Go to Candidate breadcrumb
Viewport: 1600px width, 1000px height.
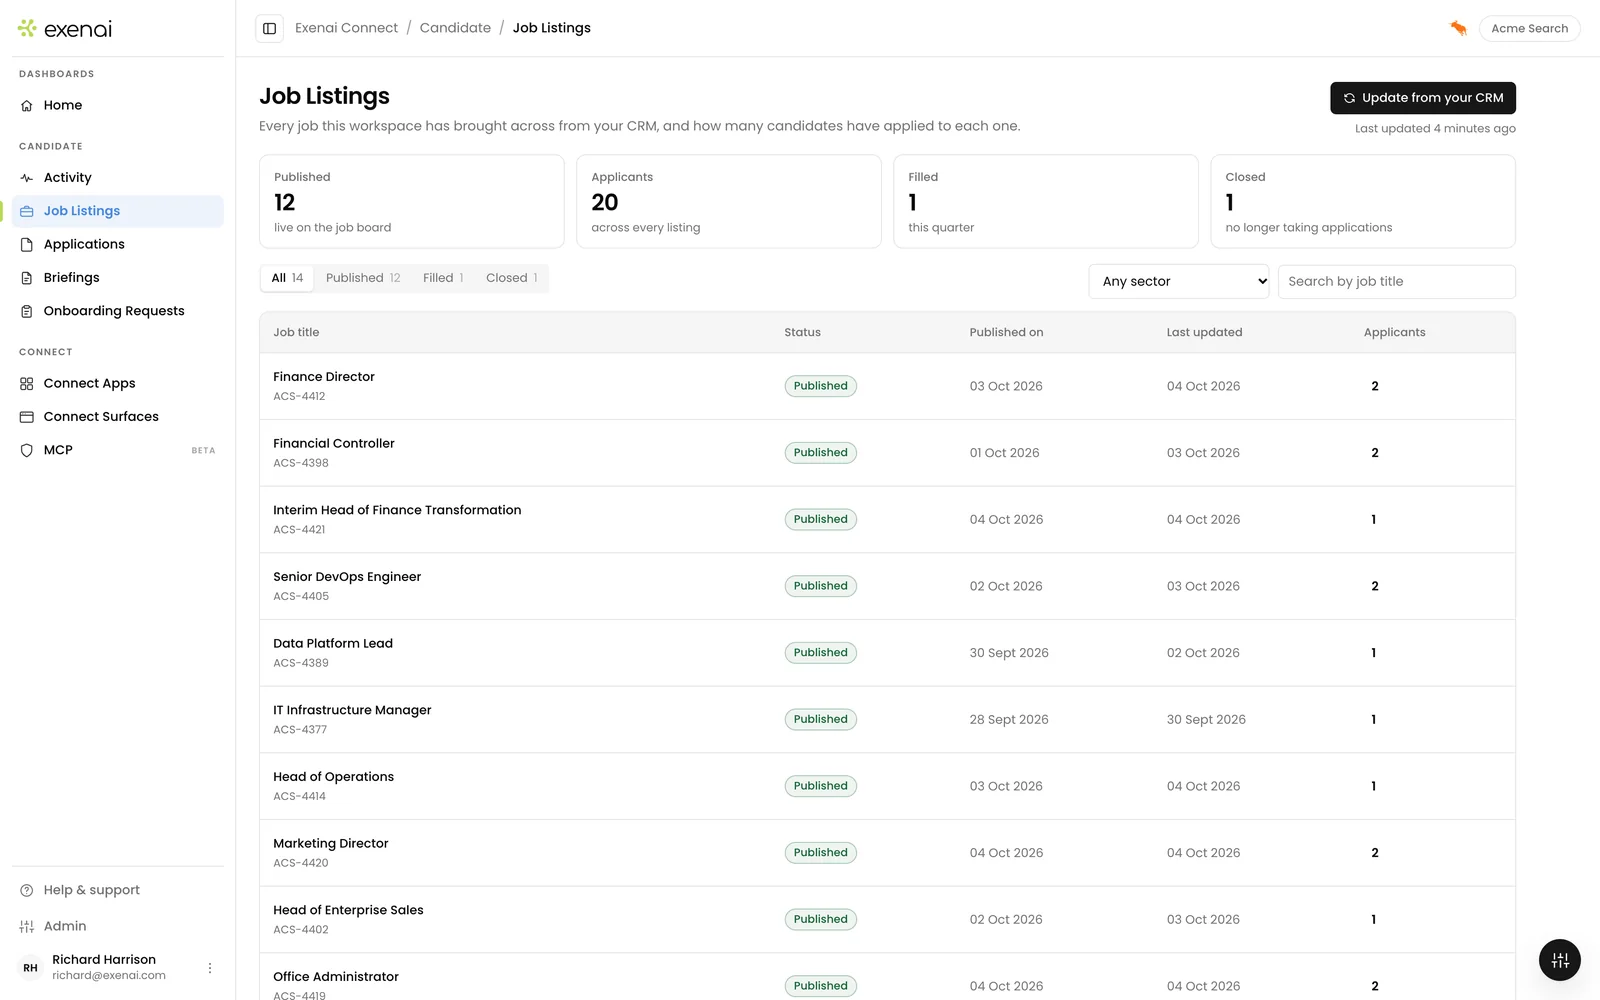pos(455,28)
